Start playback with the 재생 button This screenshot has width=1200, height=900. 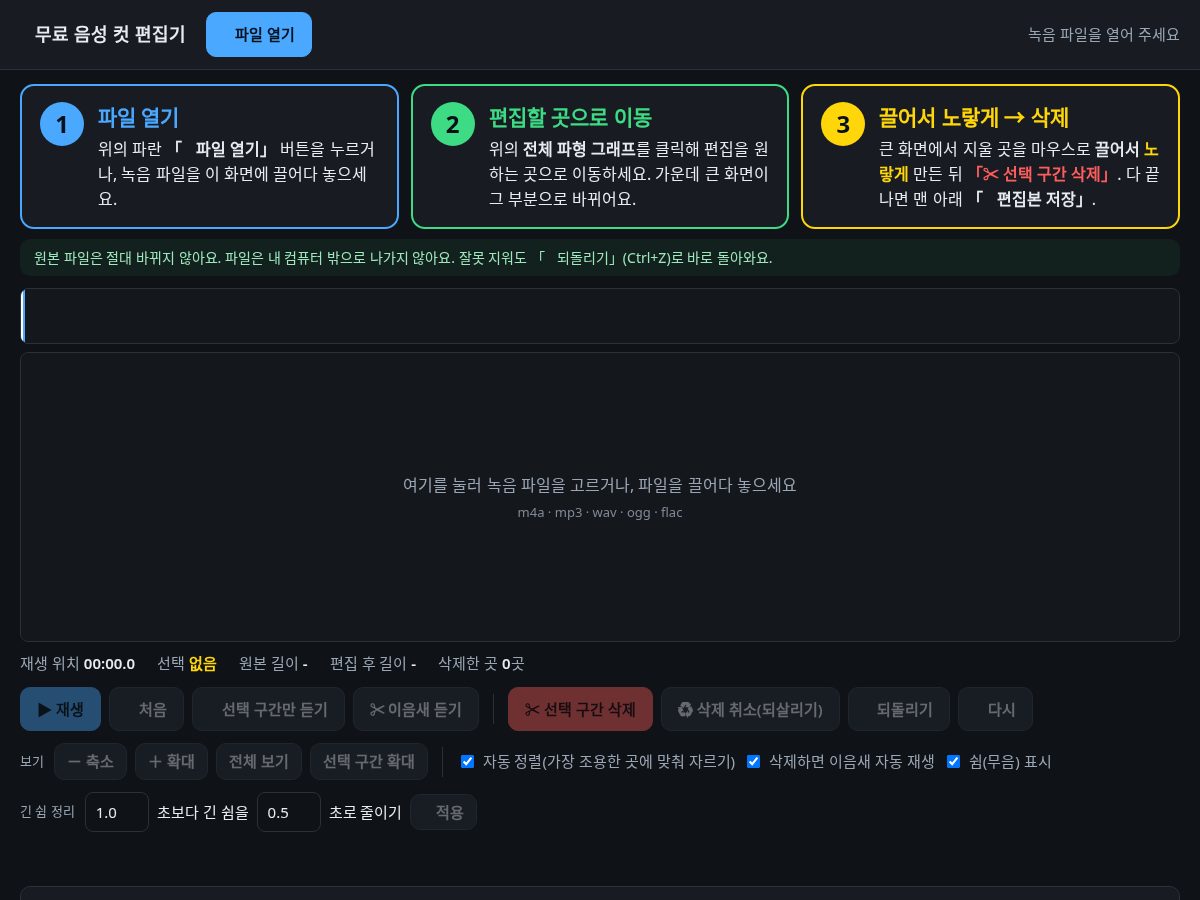click(x=60, y=709)
